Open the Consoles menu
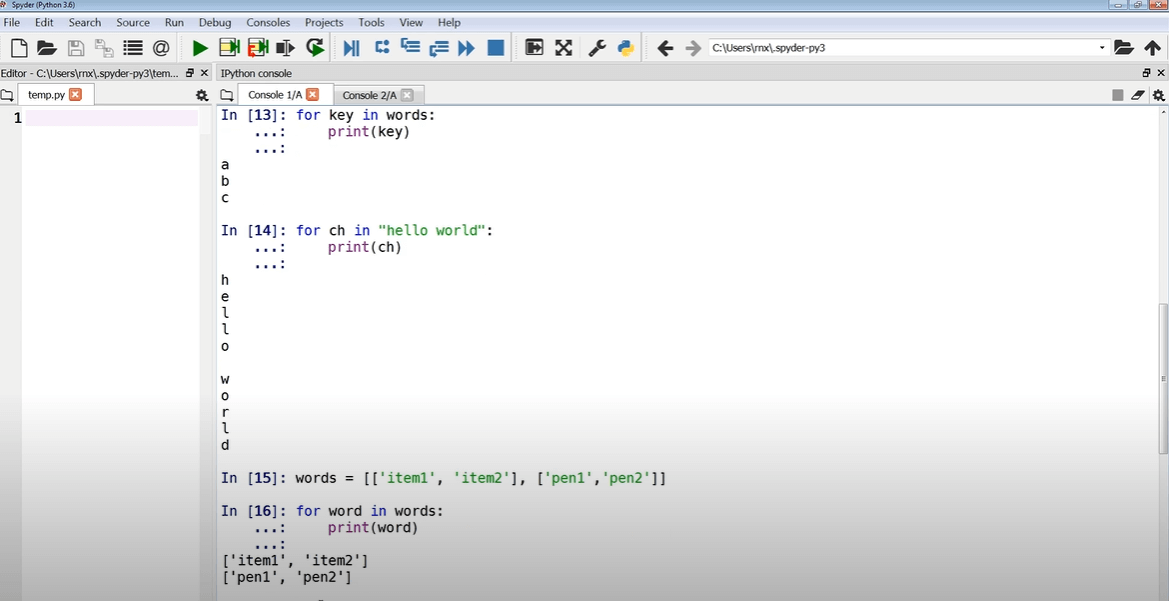Image resolution: width=1169 pixels, height=601 pixels. click(x=268, y=22)
